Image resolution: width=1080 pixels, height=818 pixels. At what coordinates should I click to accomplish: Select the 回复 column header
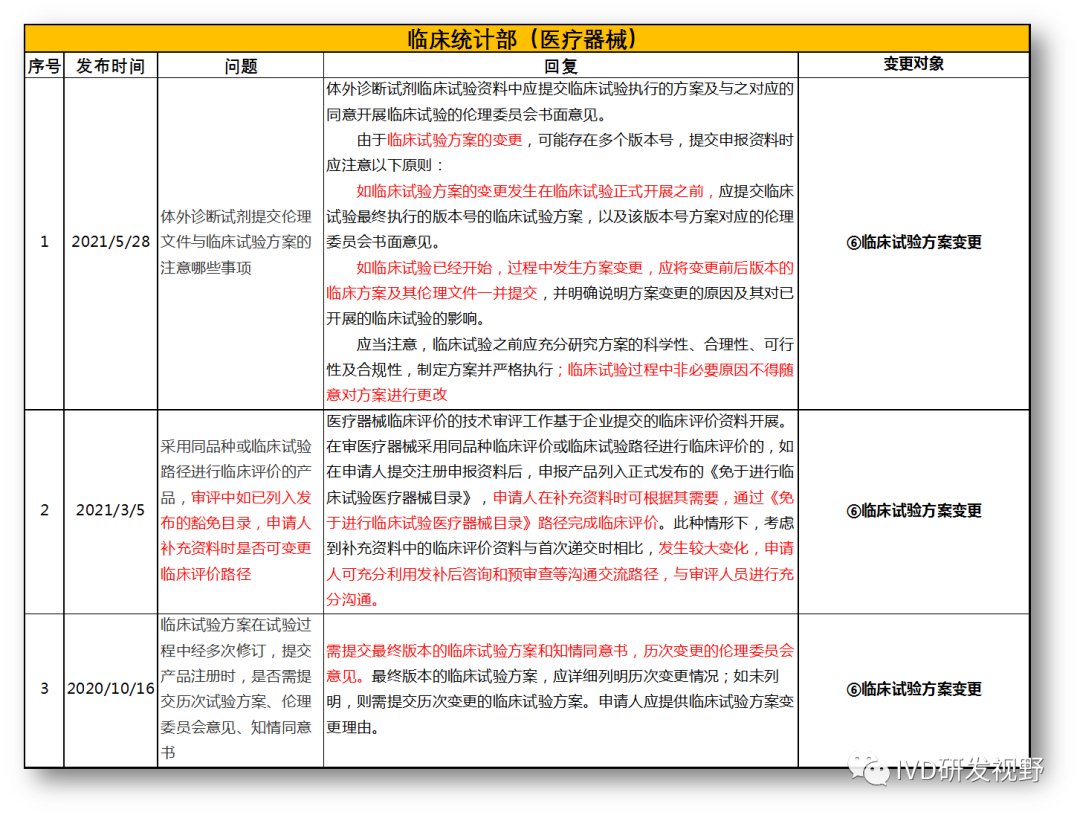pos(560,66)
